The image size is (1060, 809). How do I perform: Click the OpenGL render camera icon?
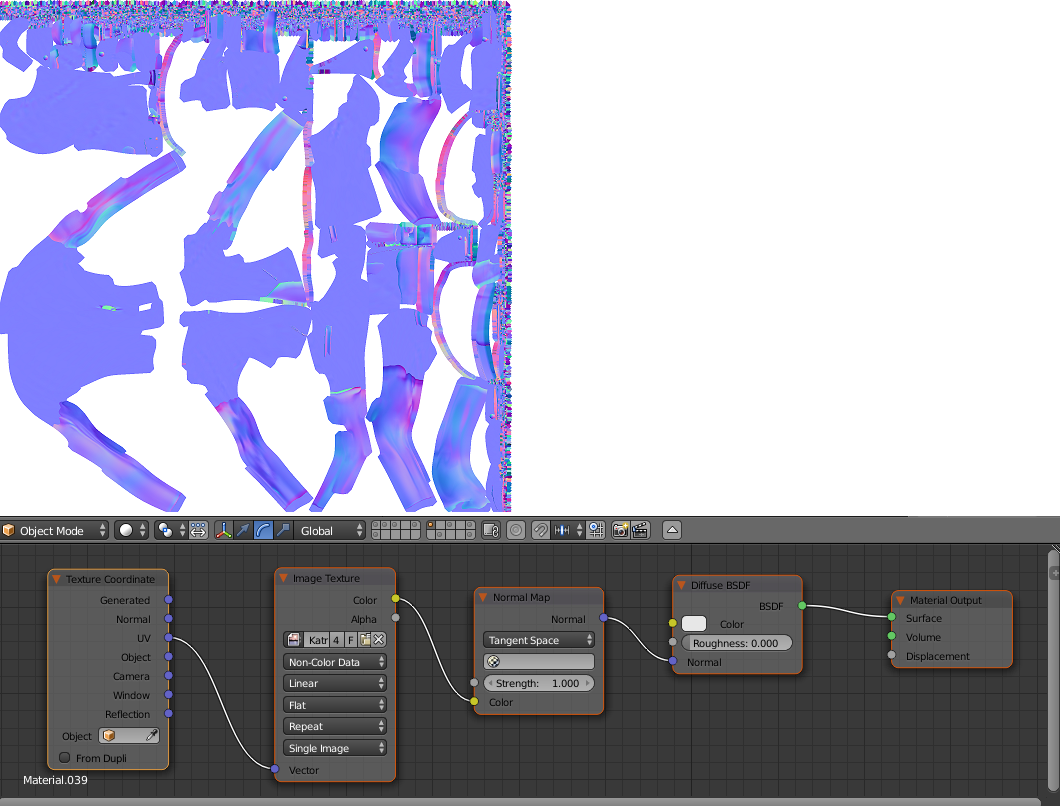620,531
